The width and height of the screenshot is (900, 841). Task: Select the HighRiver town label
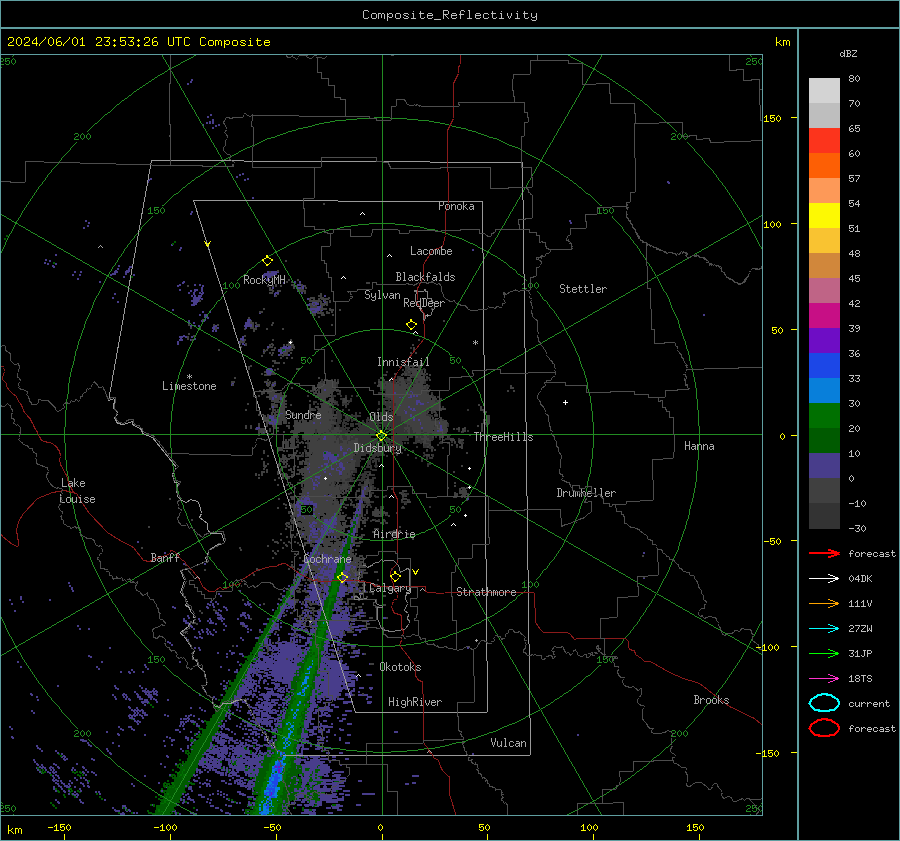(415, 702)
